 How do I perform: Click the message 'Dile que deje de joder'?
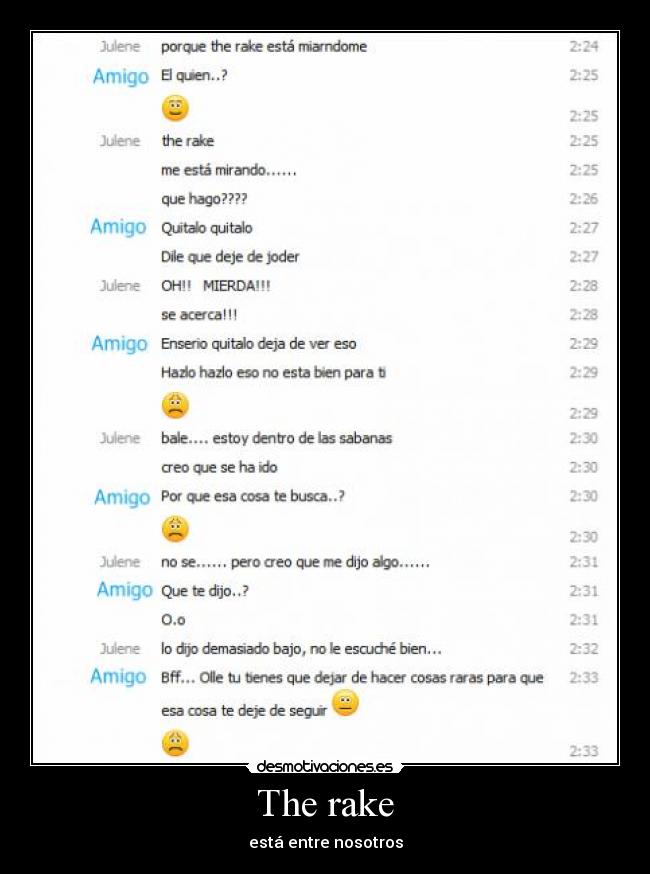click(230, 257)
